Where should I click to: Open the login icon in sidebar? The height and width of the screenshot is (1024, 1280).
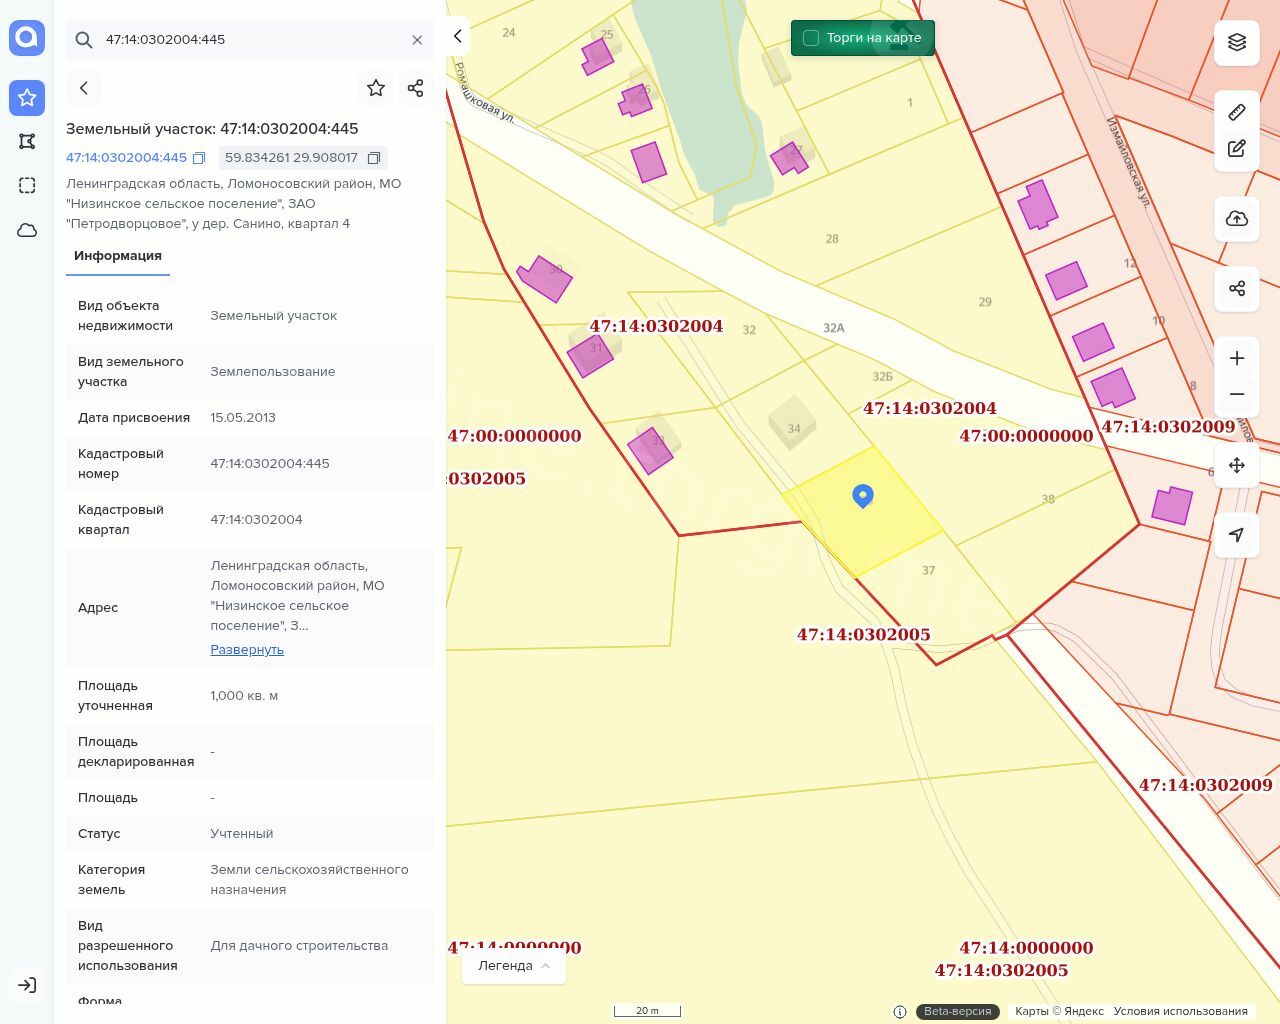[x=27, y=985]
